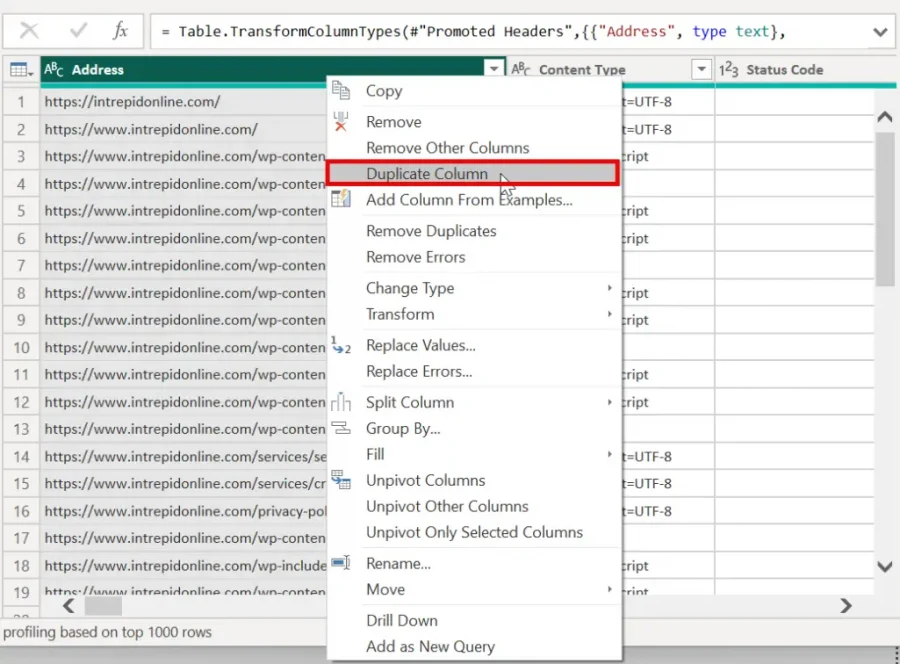
Task: Click Add Column From Examples icon
Action: [341, 199]
